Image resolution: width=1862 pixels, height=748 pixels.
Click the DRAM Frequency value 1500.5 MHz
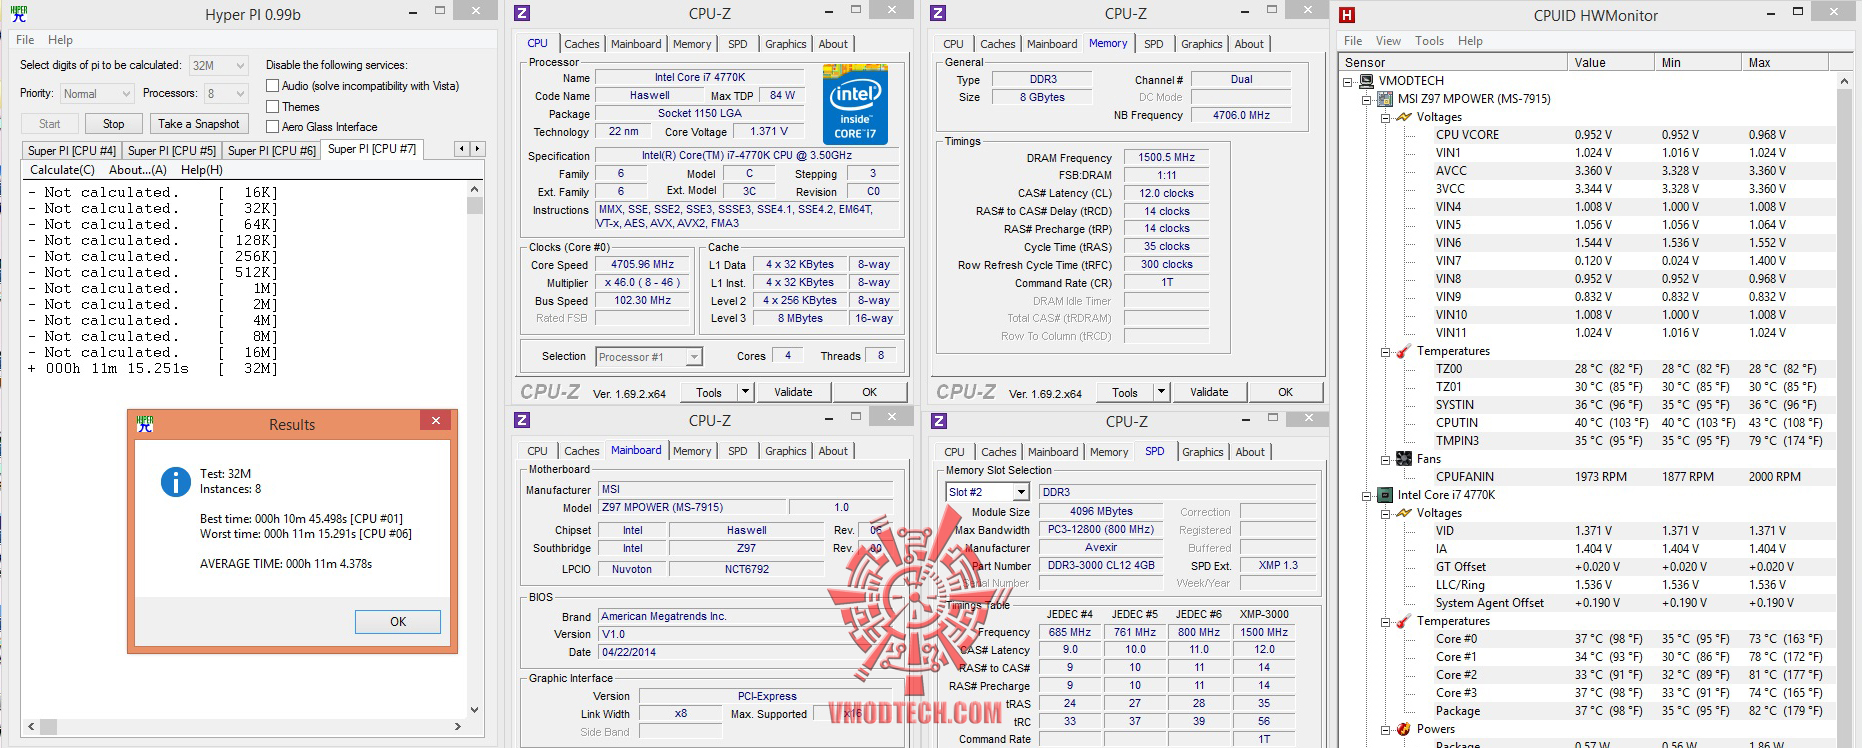coord(1166,158)
